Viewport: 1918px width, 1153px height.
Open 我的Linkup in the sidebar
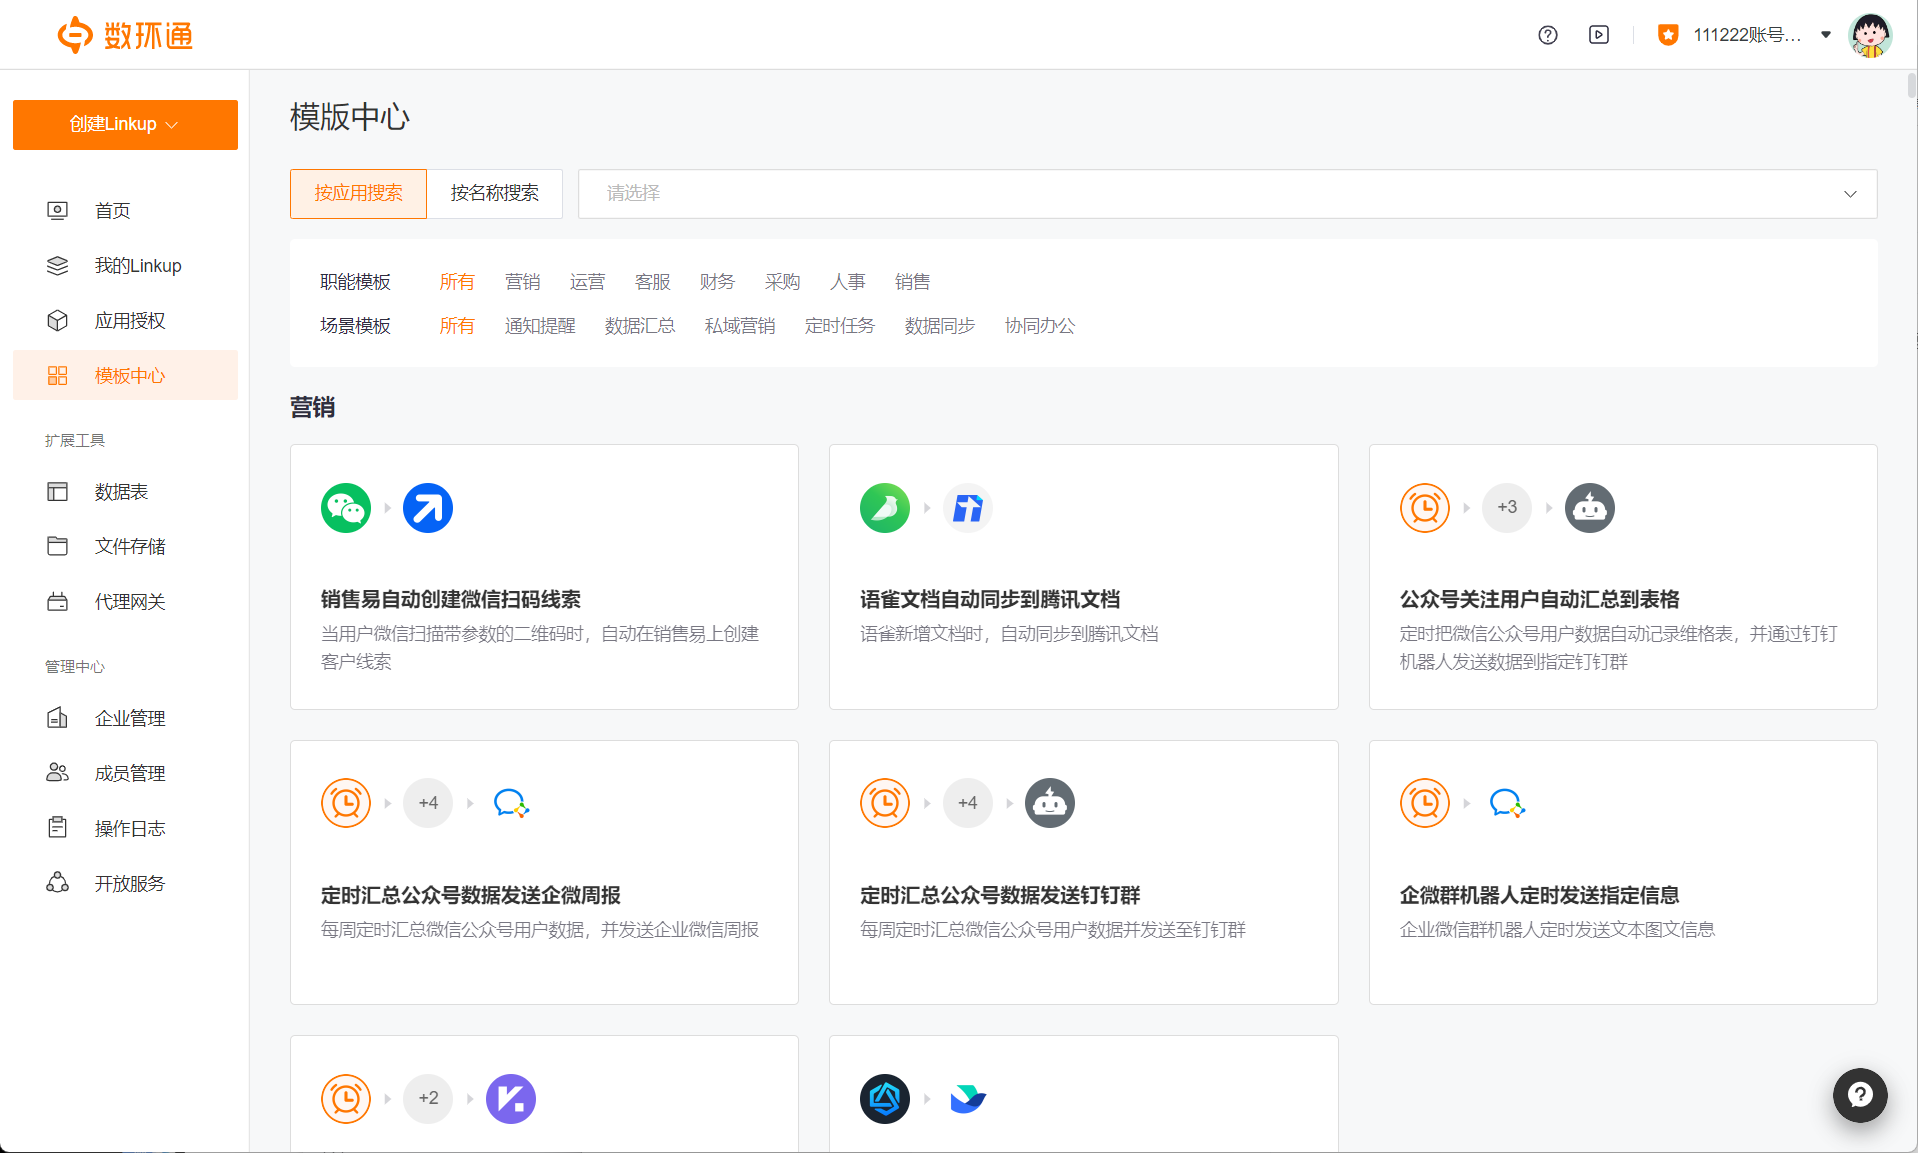tap(125, 266)
